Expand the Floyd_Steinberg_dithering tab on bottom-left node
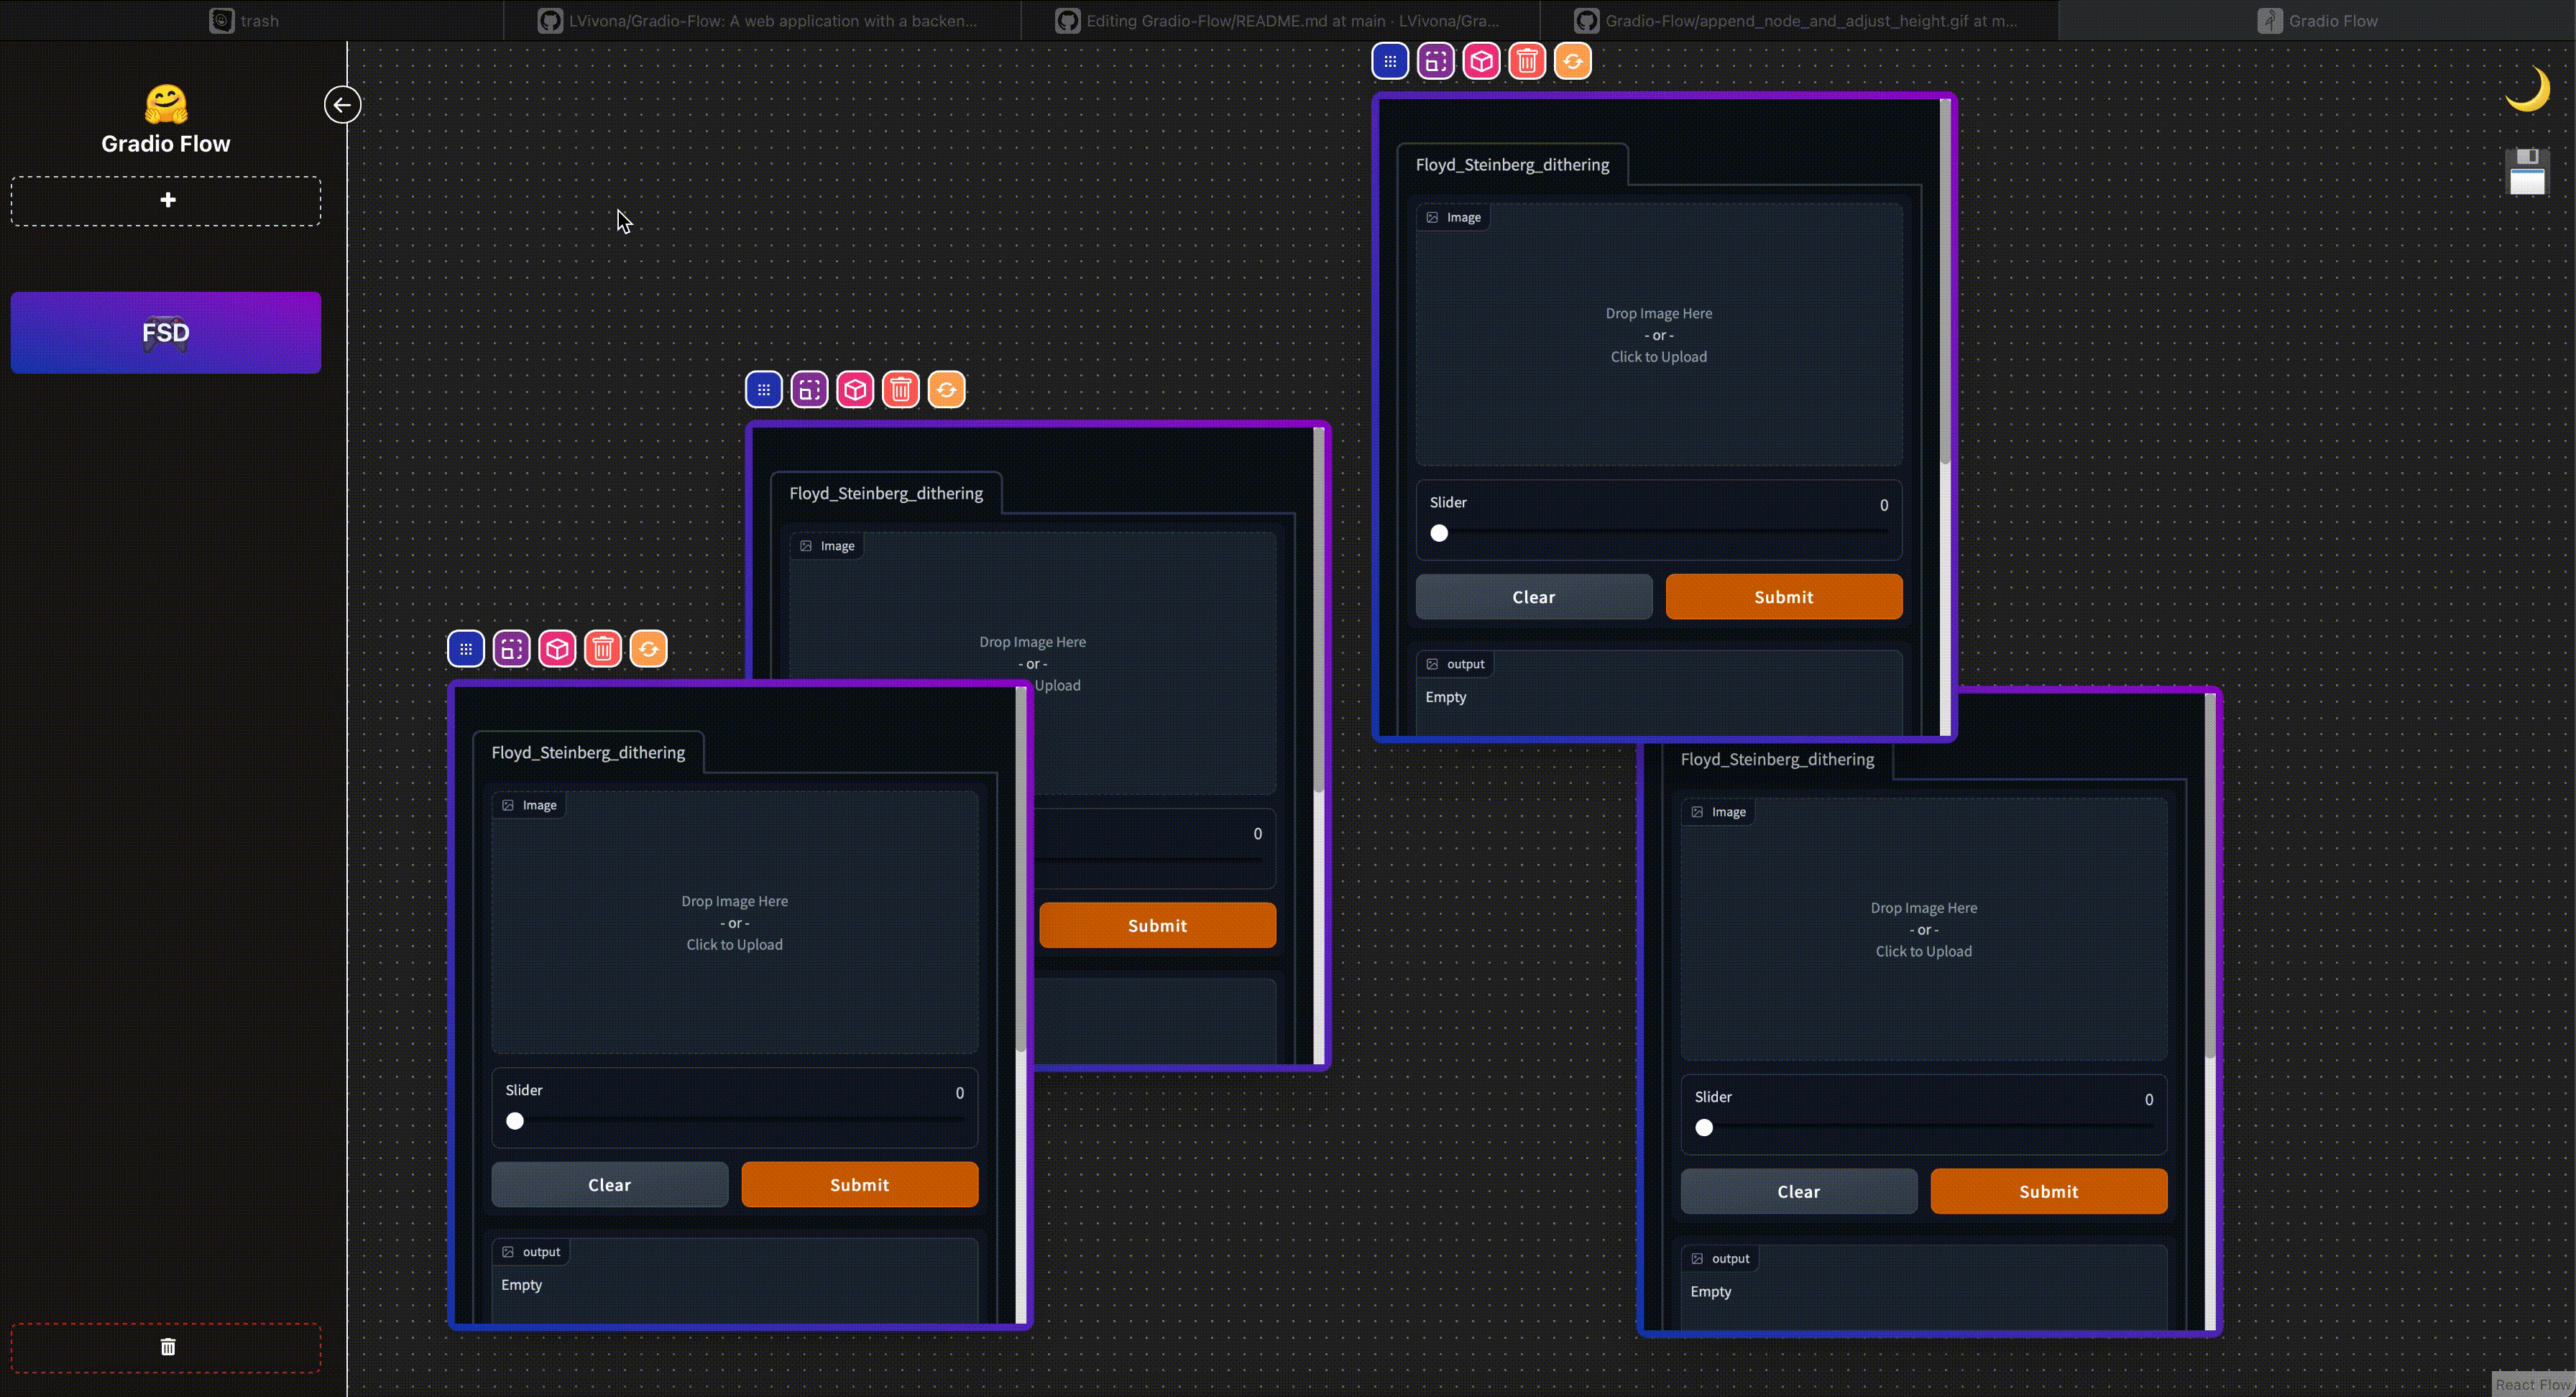 click(x=589, y=750)
